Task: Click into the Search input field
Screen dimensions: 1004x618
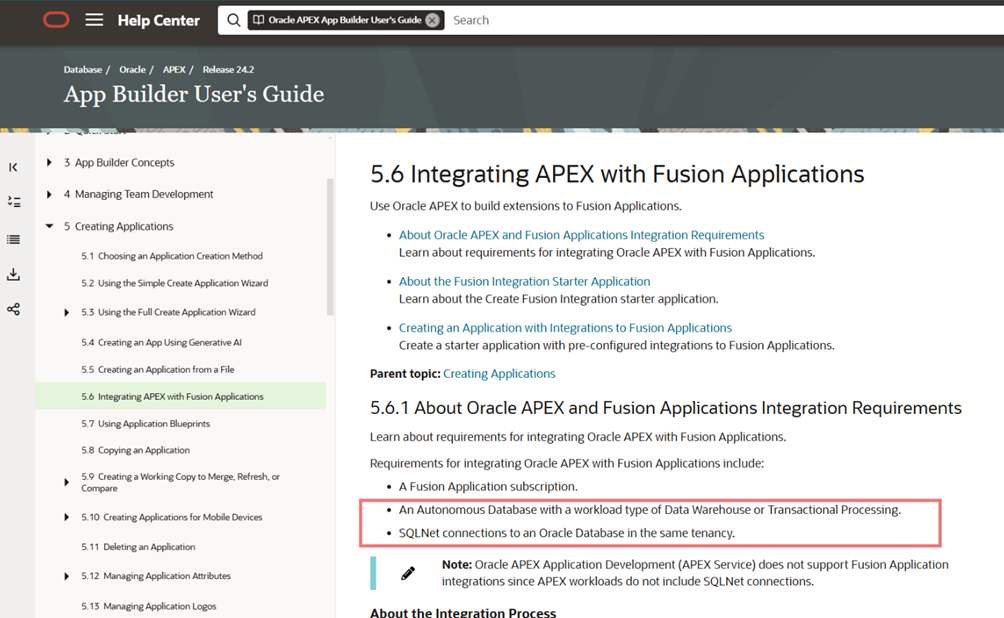Action: (700, 20)
